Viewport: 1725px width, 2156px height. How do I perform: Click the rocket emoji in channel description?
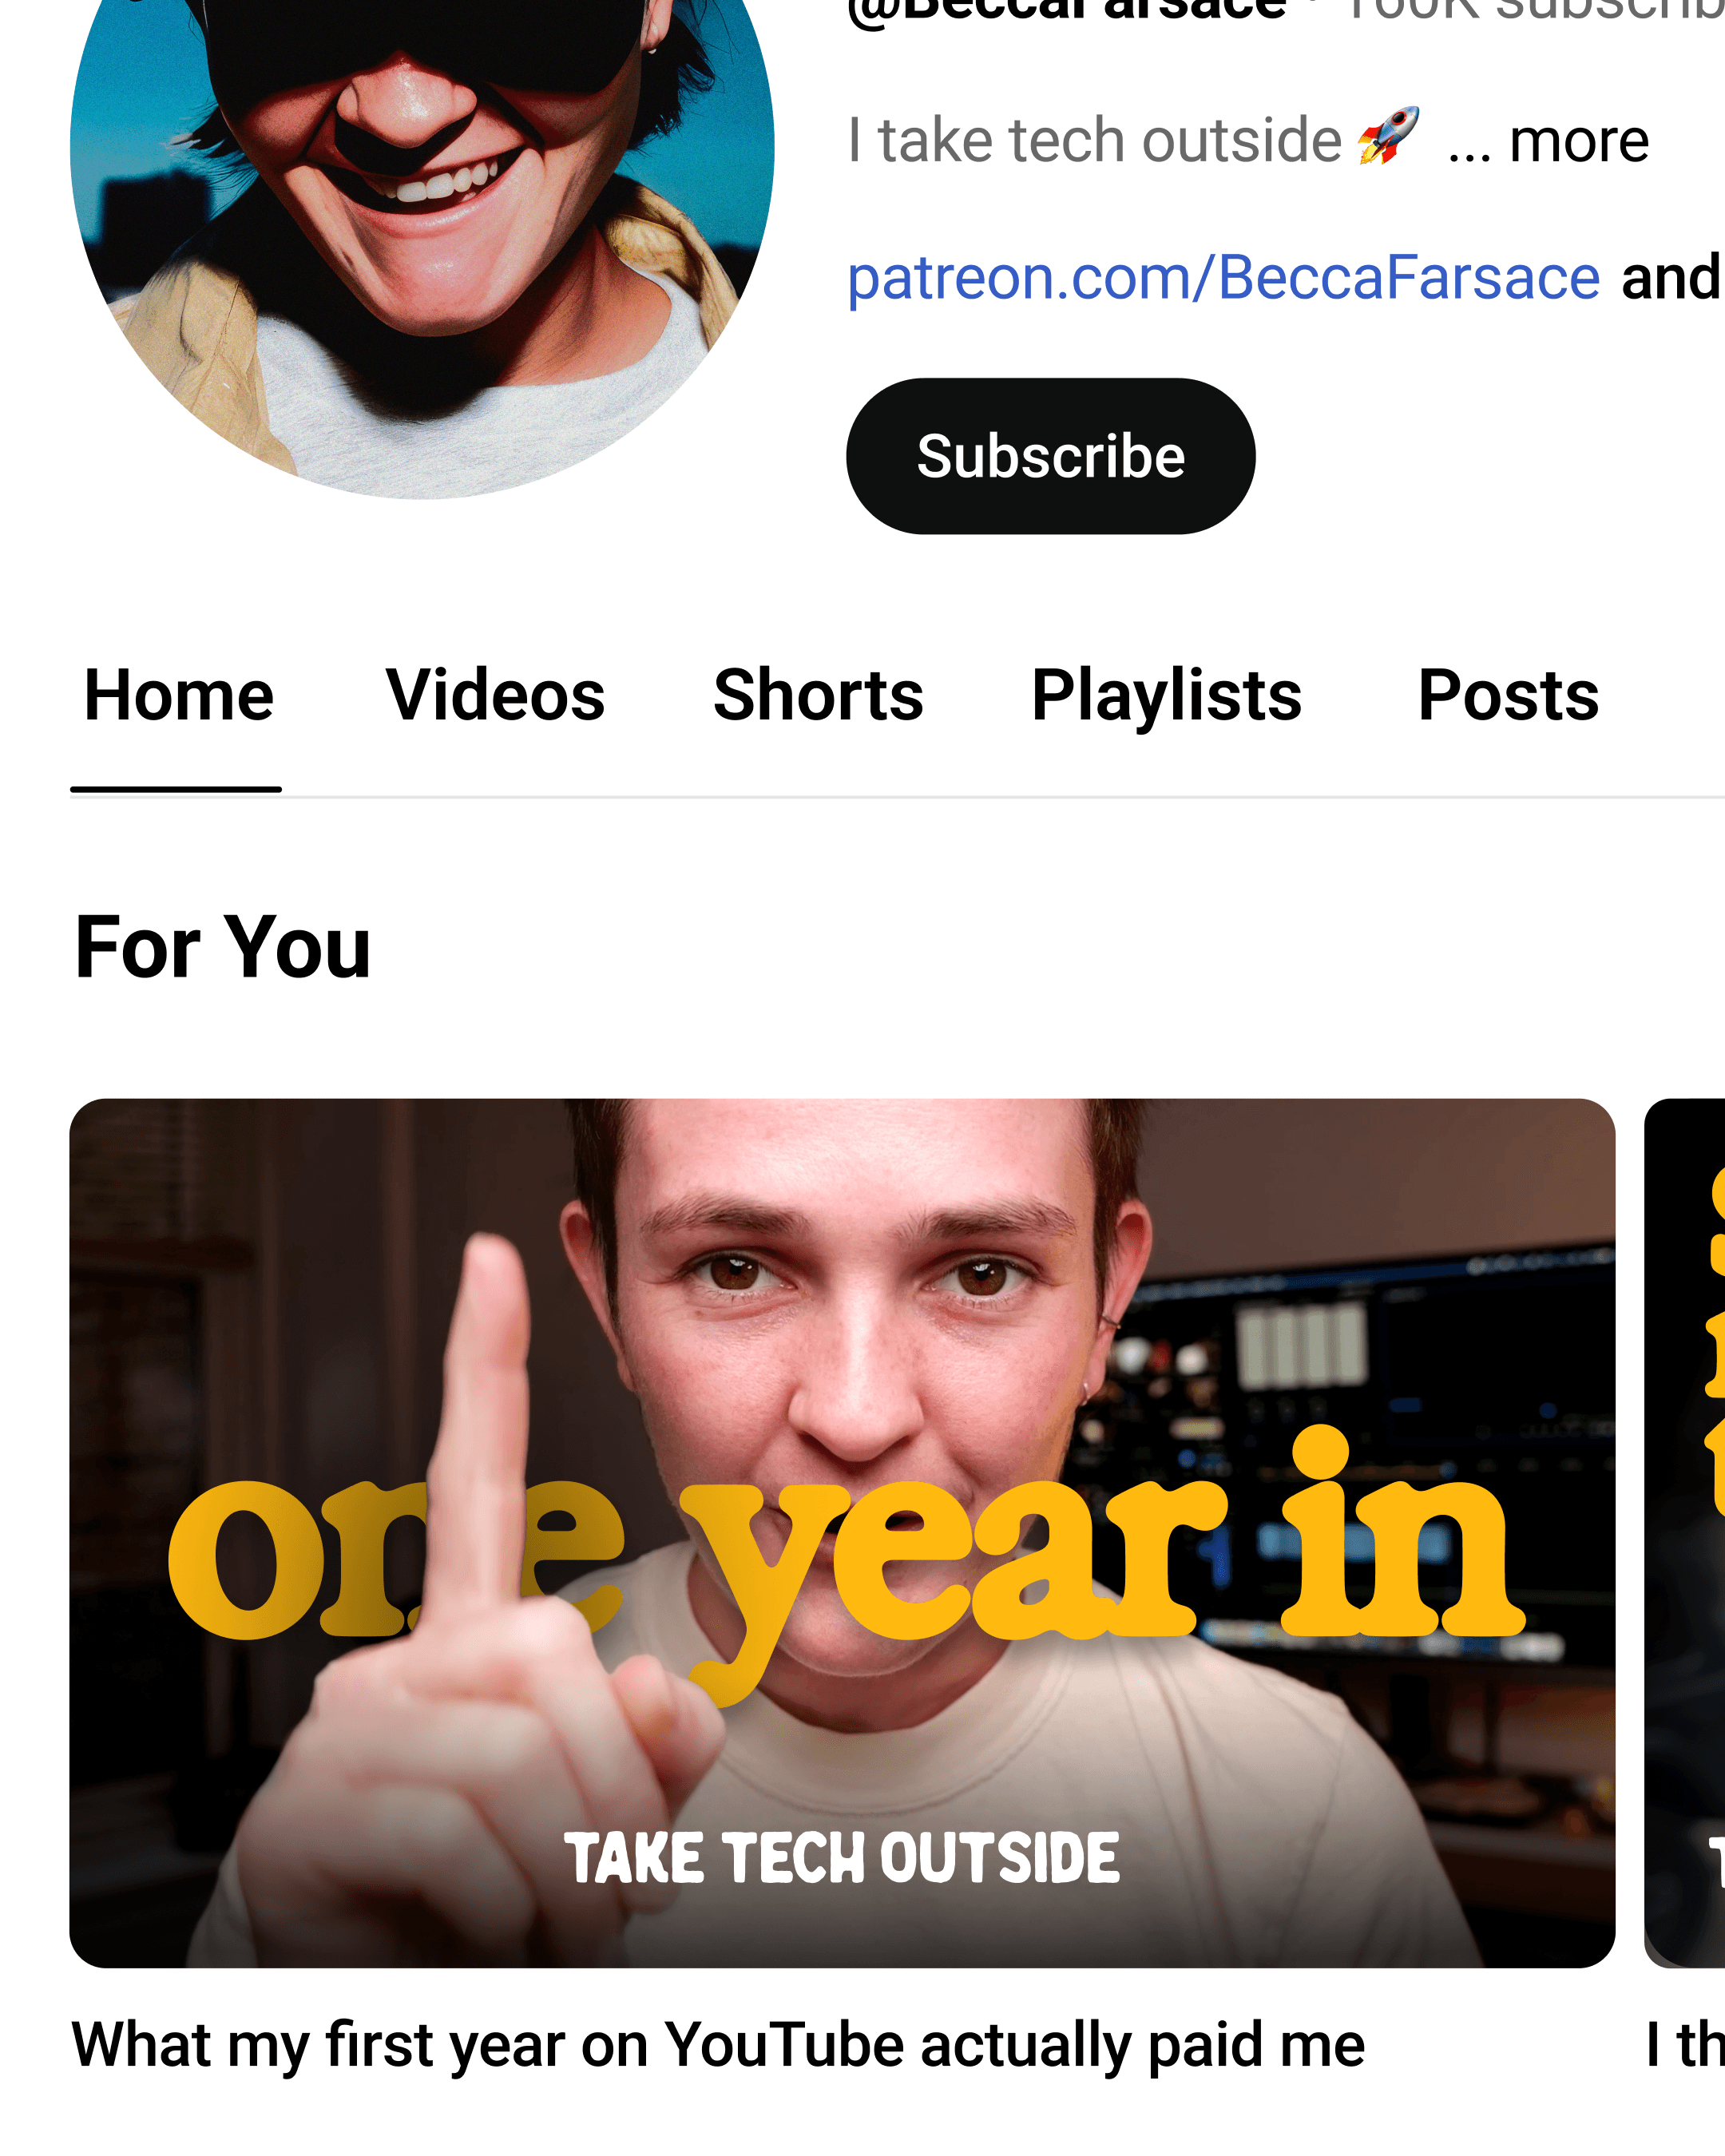(x=1388, y=136)
